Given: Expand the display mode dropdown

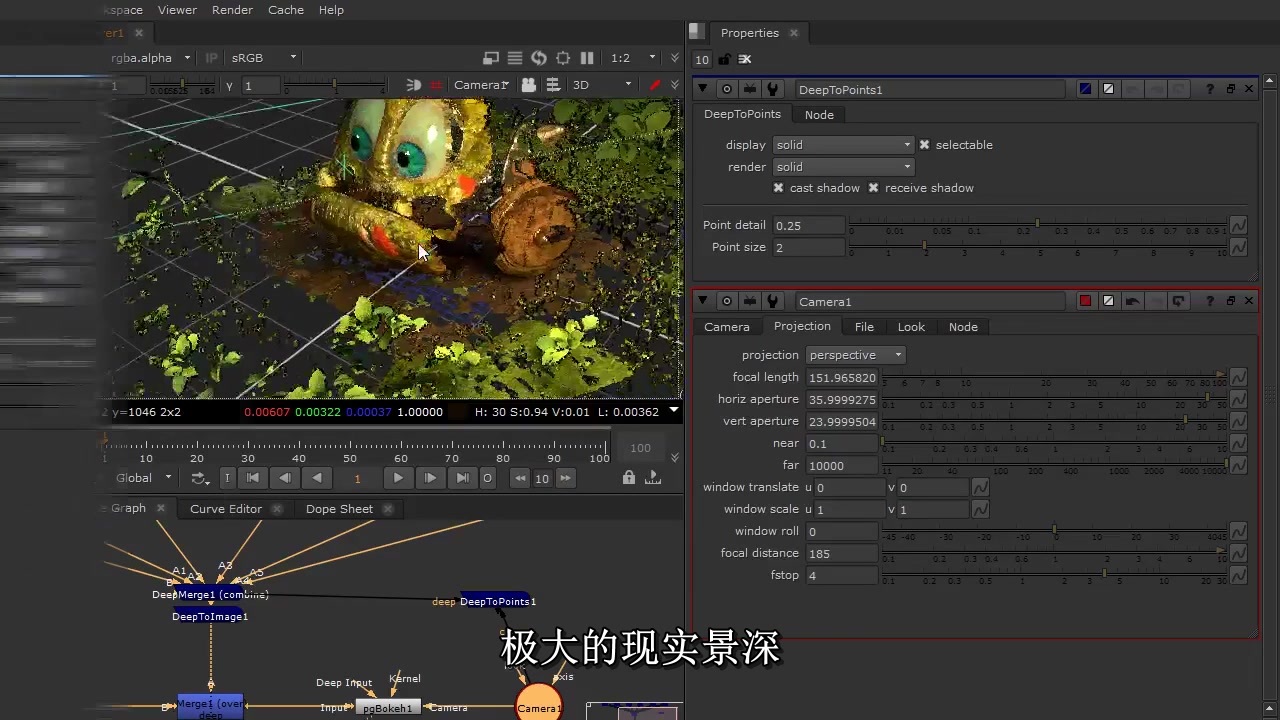Looking at the screenshot, I should click(843, 145).
